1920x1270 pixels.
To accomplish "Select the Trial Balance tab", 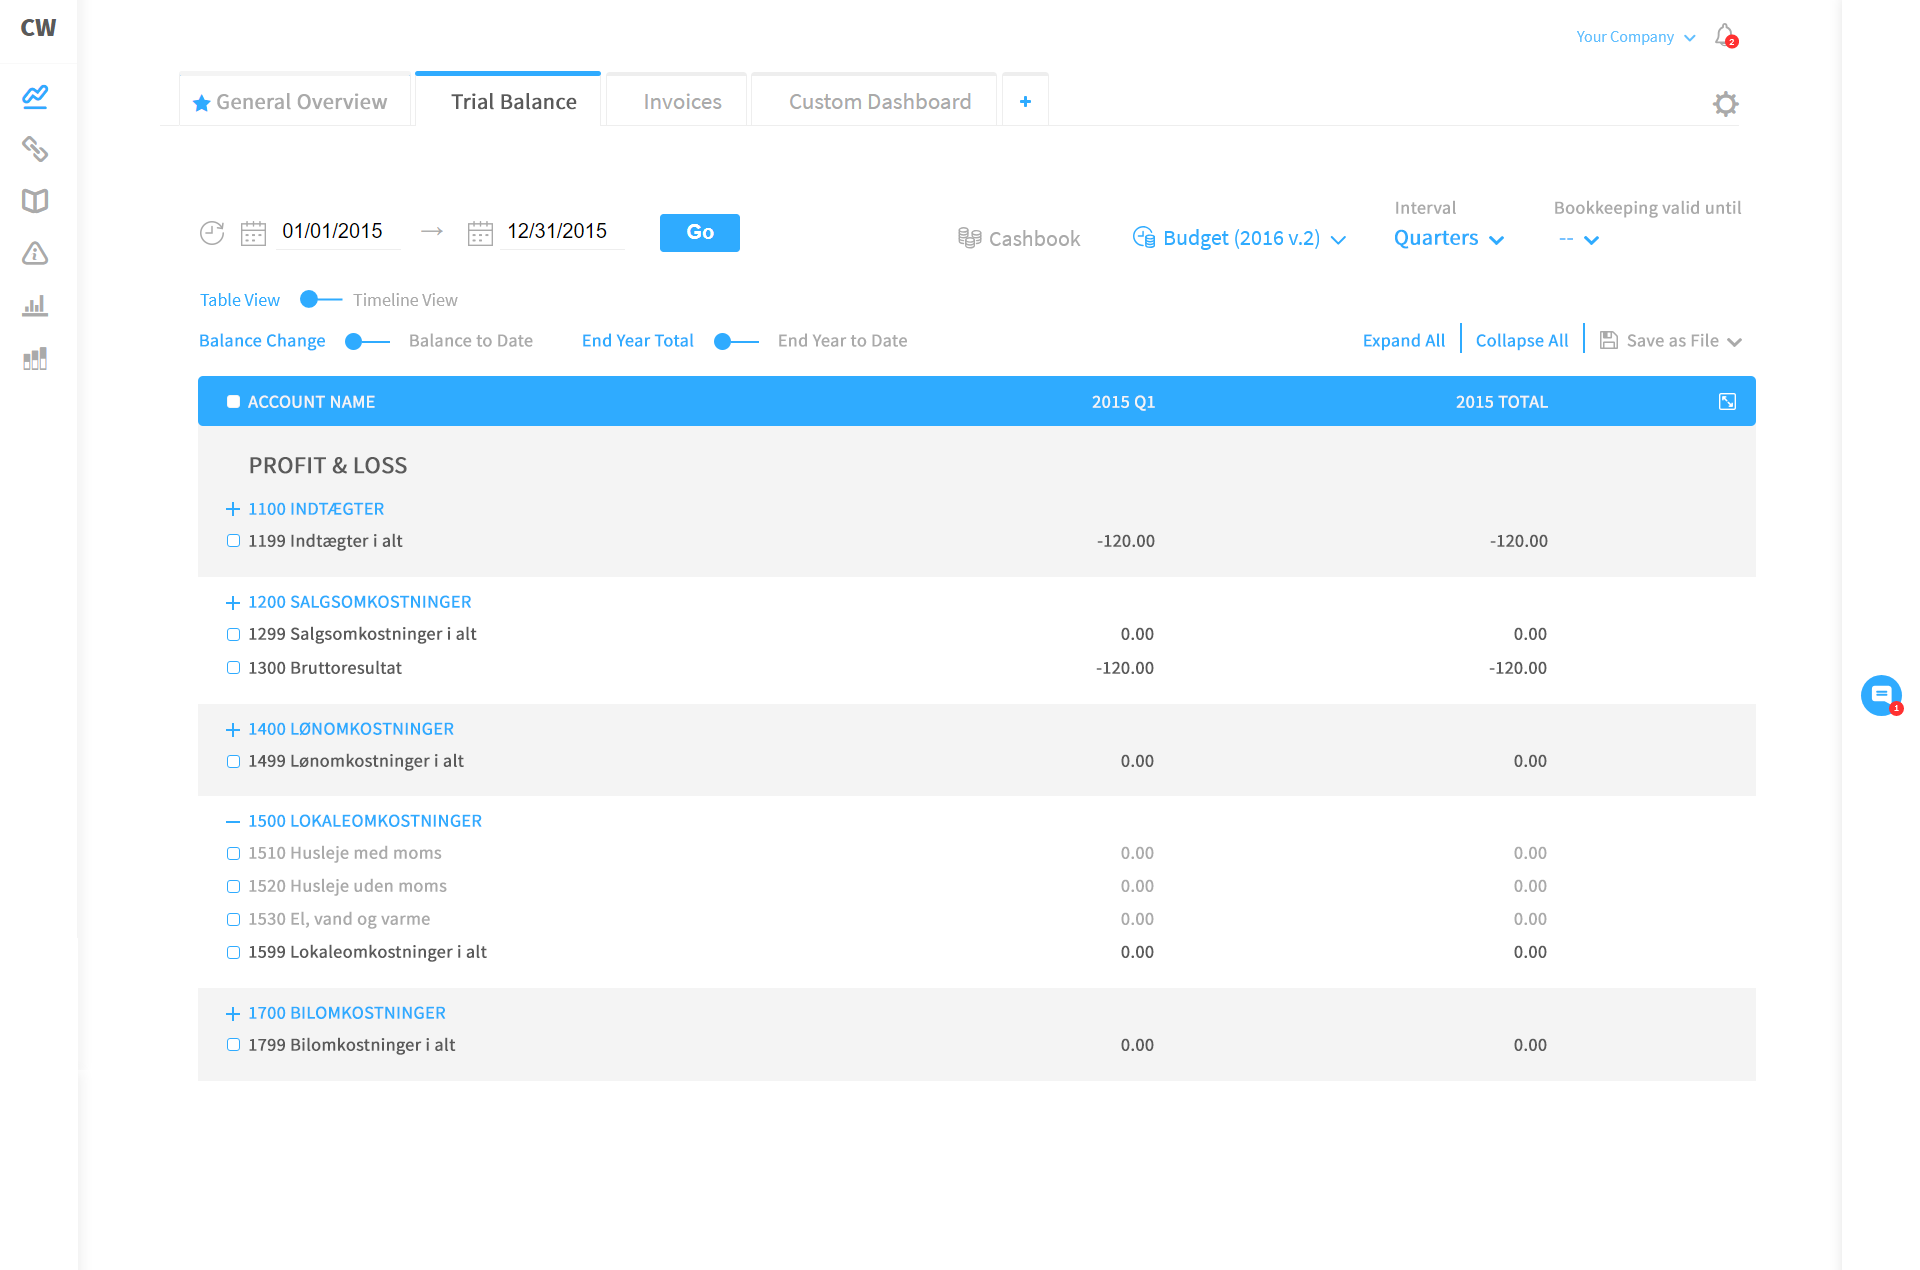I will (x=508, y=100).
